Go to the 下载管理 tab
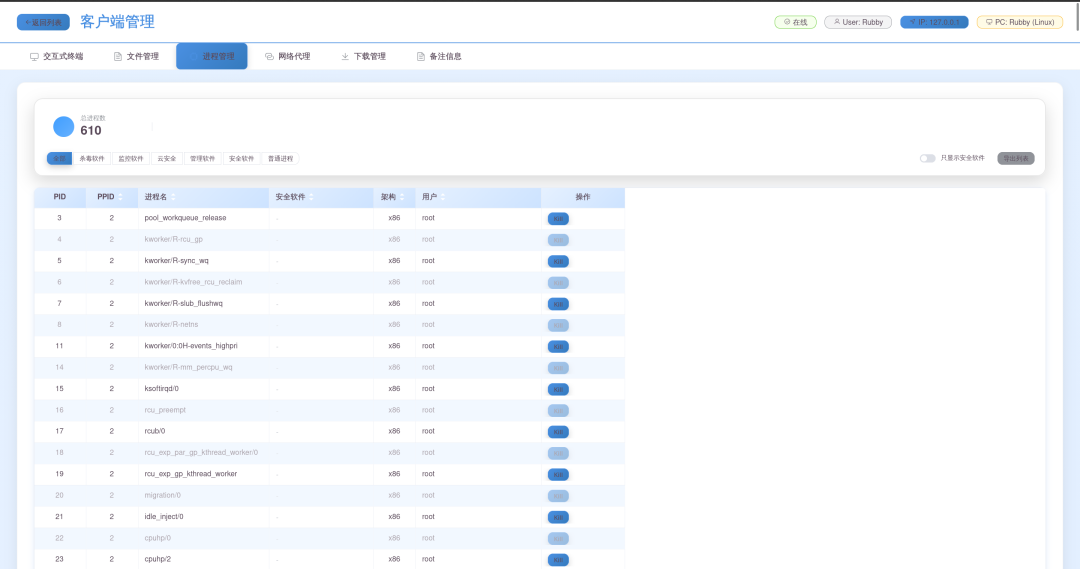1080x569 pixels. pos(364,56)
